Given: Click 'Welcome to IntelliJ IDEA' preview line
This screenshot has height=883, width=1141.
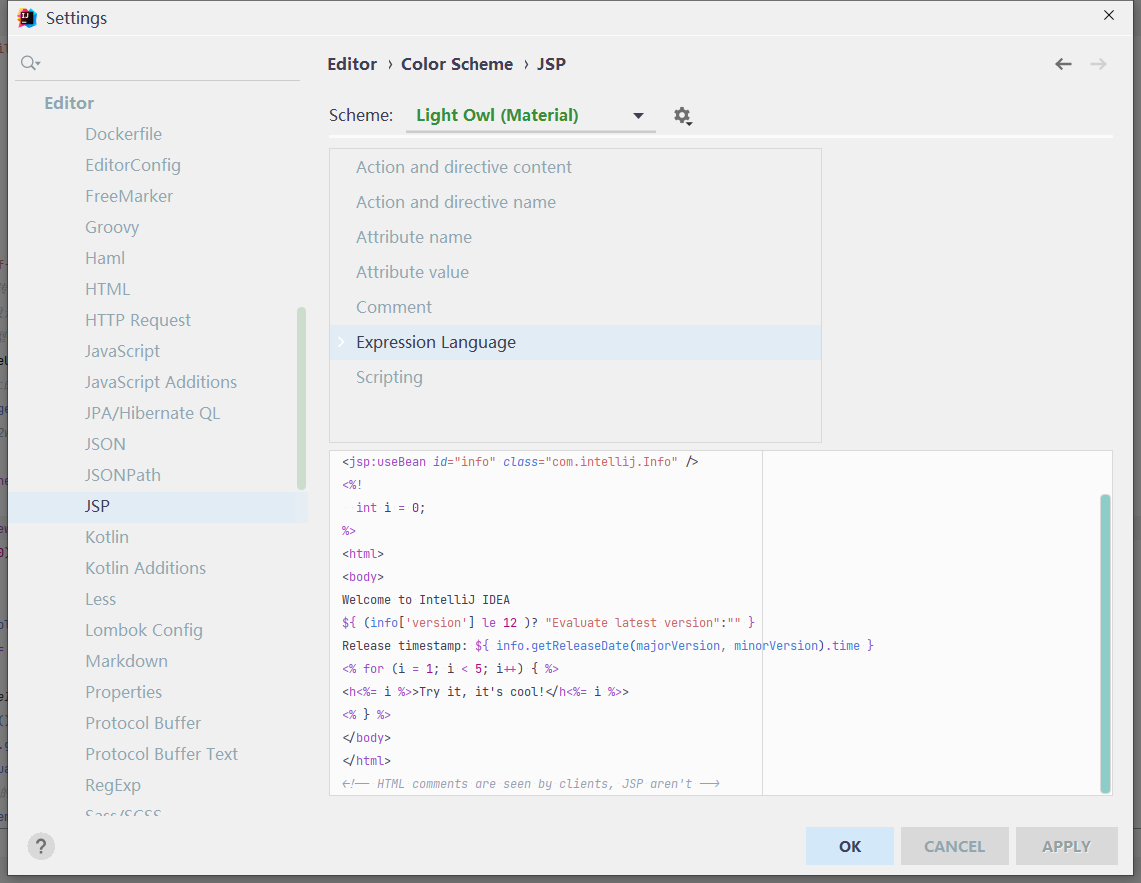Looking at the screenshot, I should 426,600.
